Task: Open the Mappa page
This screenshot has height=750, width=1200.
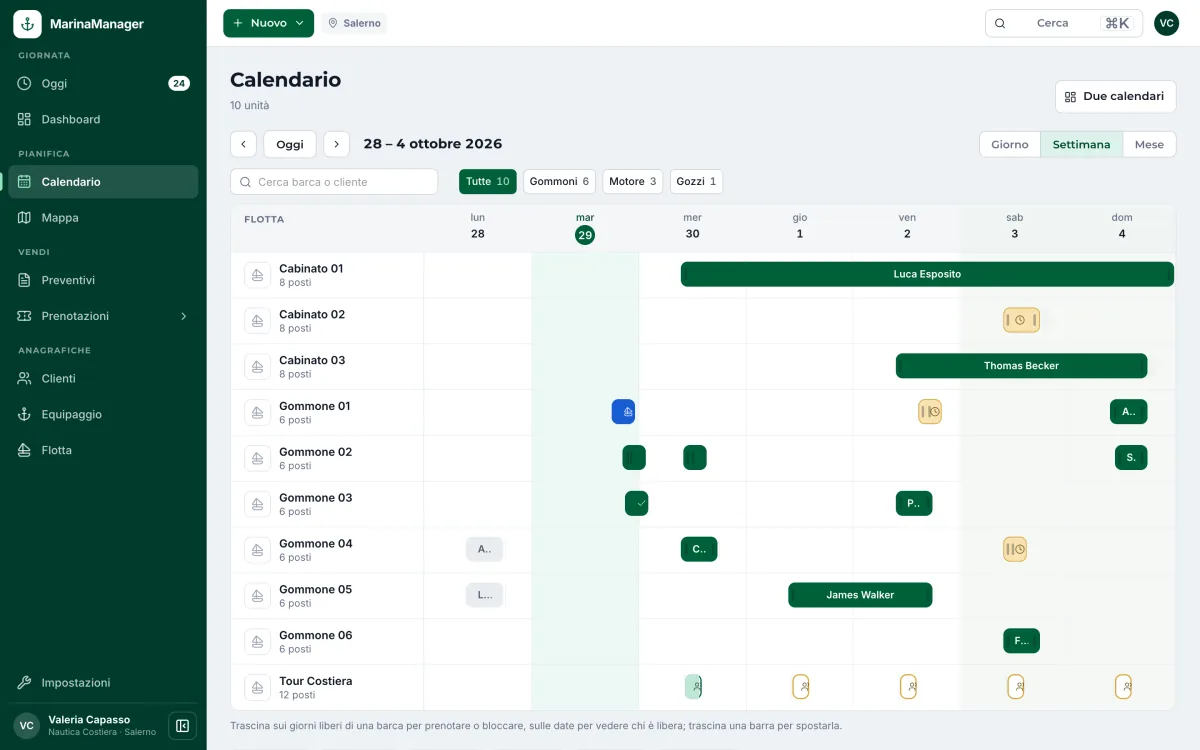Action: [104, 217]
